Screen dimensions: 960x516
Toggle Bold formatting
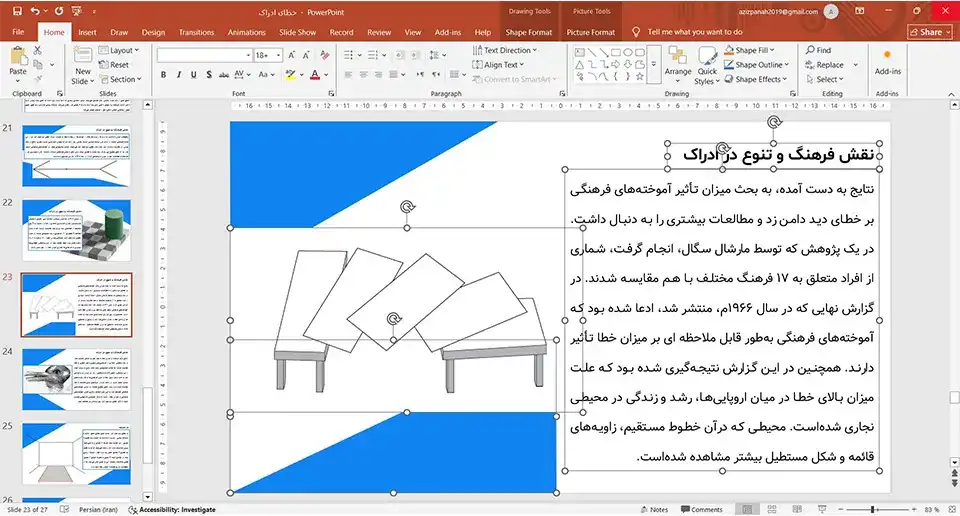tap(163, 75)
